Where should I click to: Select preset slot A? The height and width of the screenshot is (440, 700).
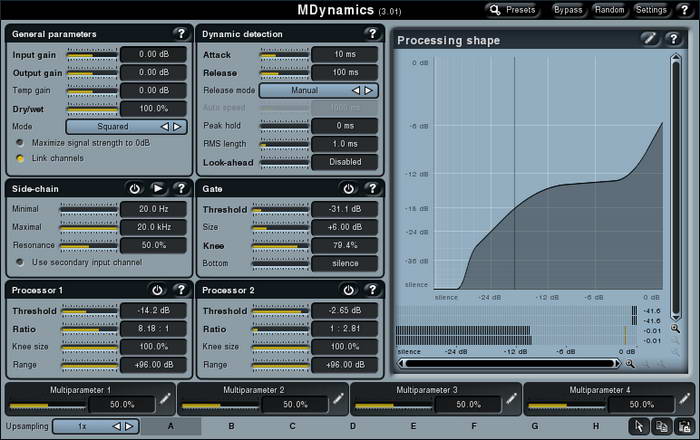click(171, 426)
